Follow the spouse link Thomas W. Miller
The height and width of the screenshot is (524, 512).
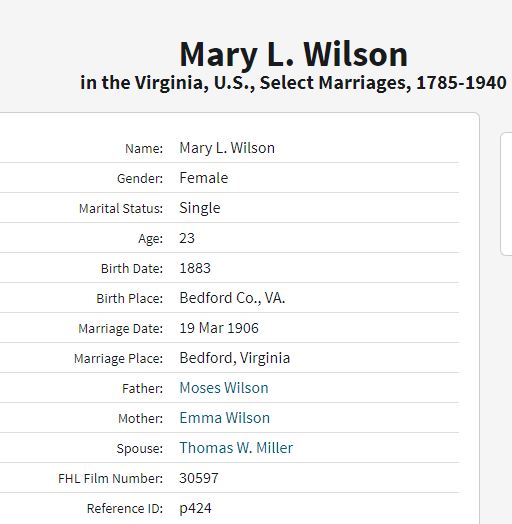[236, 448]
